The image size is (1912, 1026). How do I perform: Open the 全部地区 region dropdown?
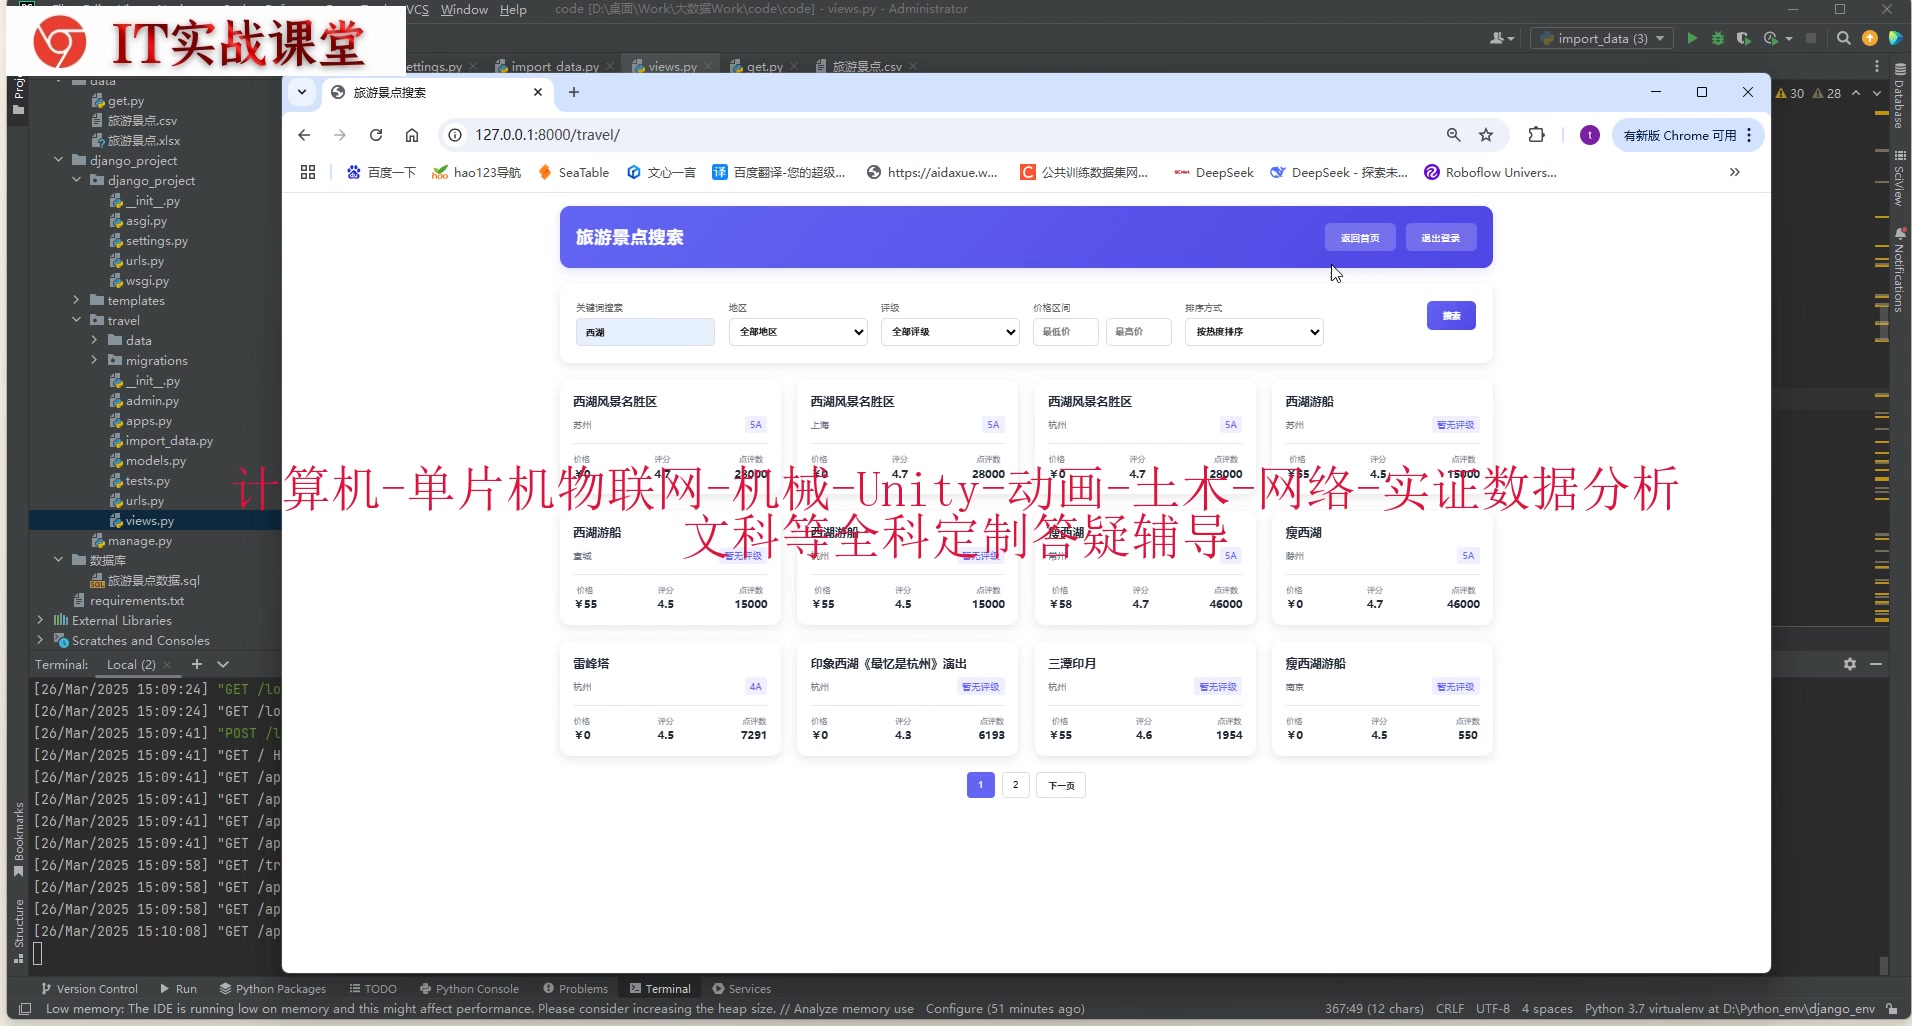pos(798,332)
